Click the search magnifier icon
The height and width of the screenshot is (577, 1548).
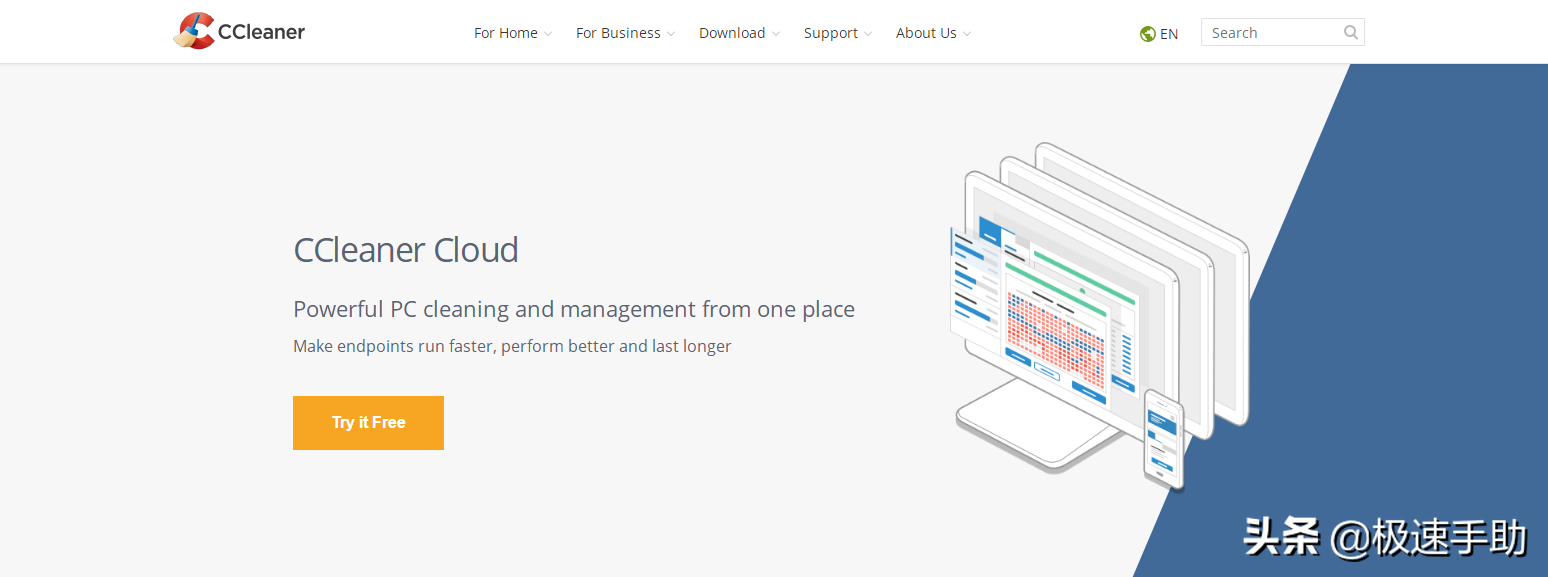(1351, 32)
